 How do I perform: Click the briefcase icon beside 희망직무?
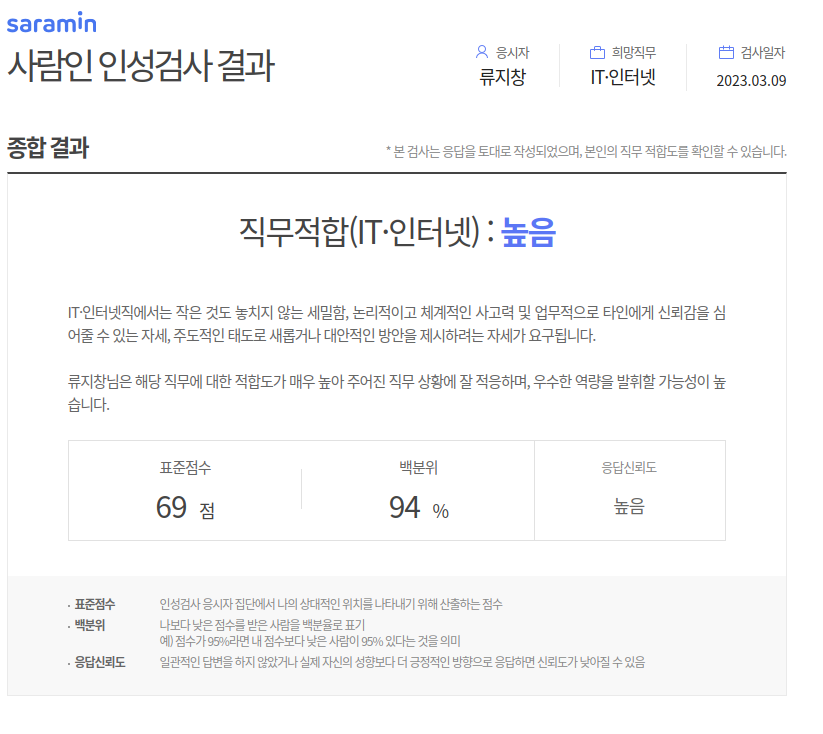(597, 53)
